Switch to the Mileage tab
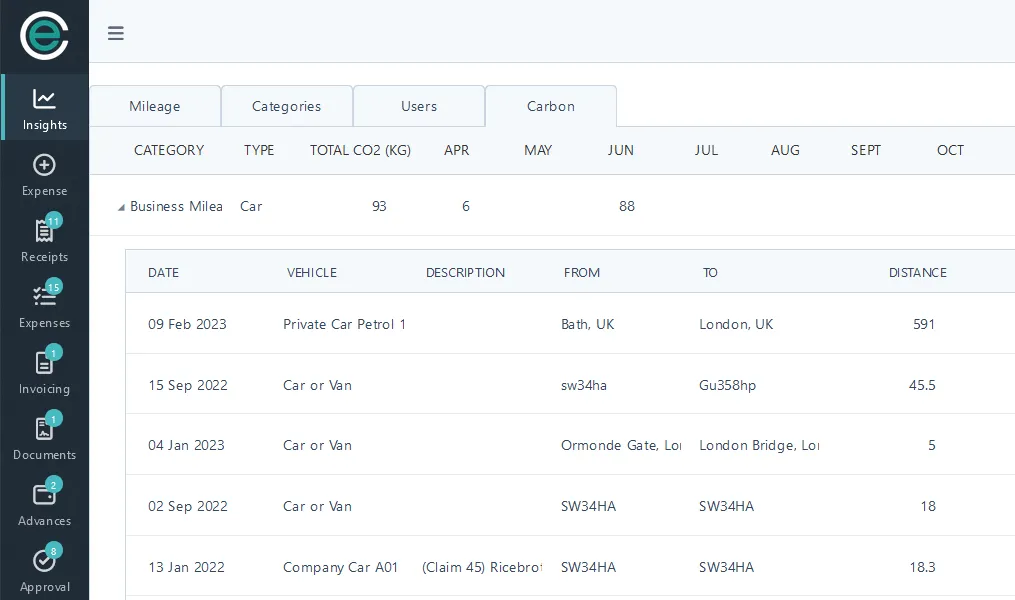The height and width of the screenshot is (600, 1015). (155, 106)
